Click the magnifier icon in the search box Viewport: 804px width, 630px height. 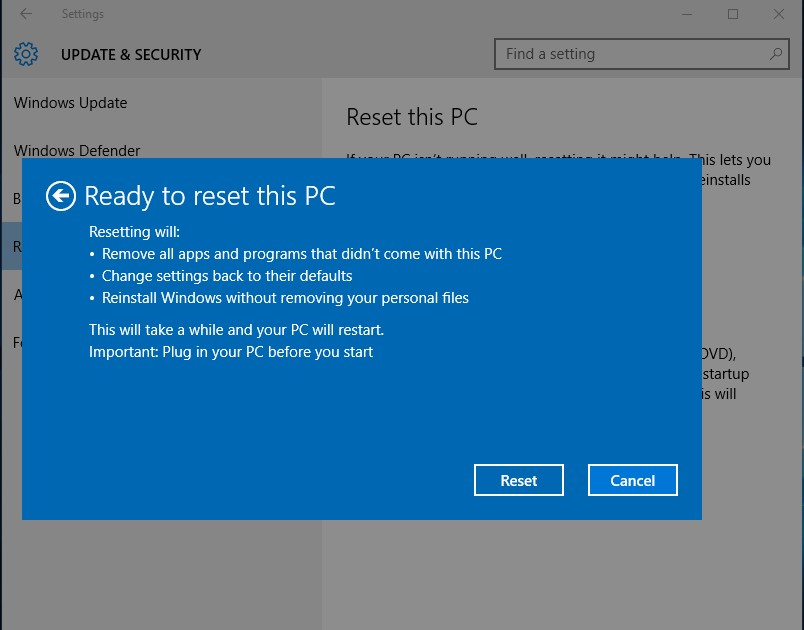pos(775,54)
